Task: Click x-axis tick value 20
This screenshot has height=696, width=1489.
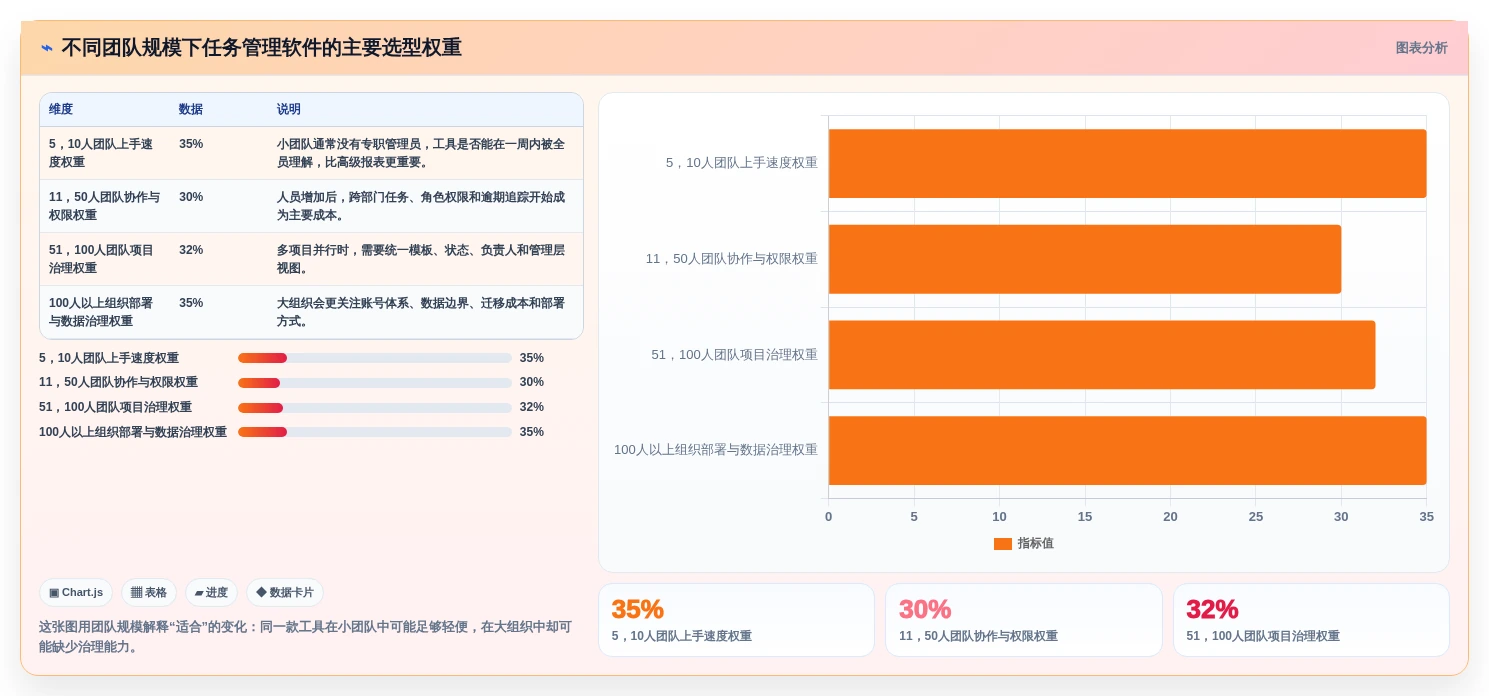Action: tap(1170, 517)
